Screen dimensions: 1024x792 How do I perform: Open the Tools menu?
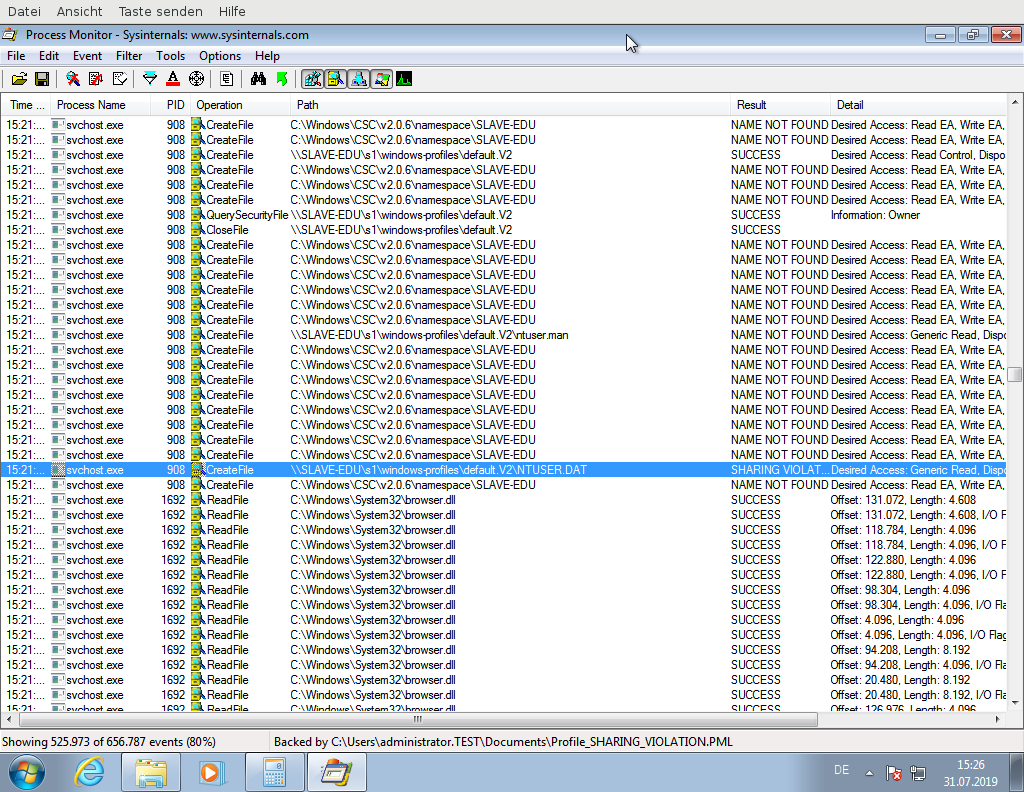[x=170, y=56]
